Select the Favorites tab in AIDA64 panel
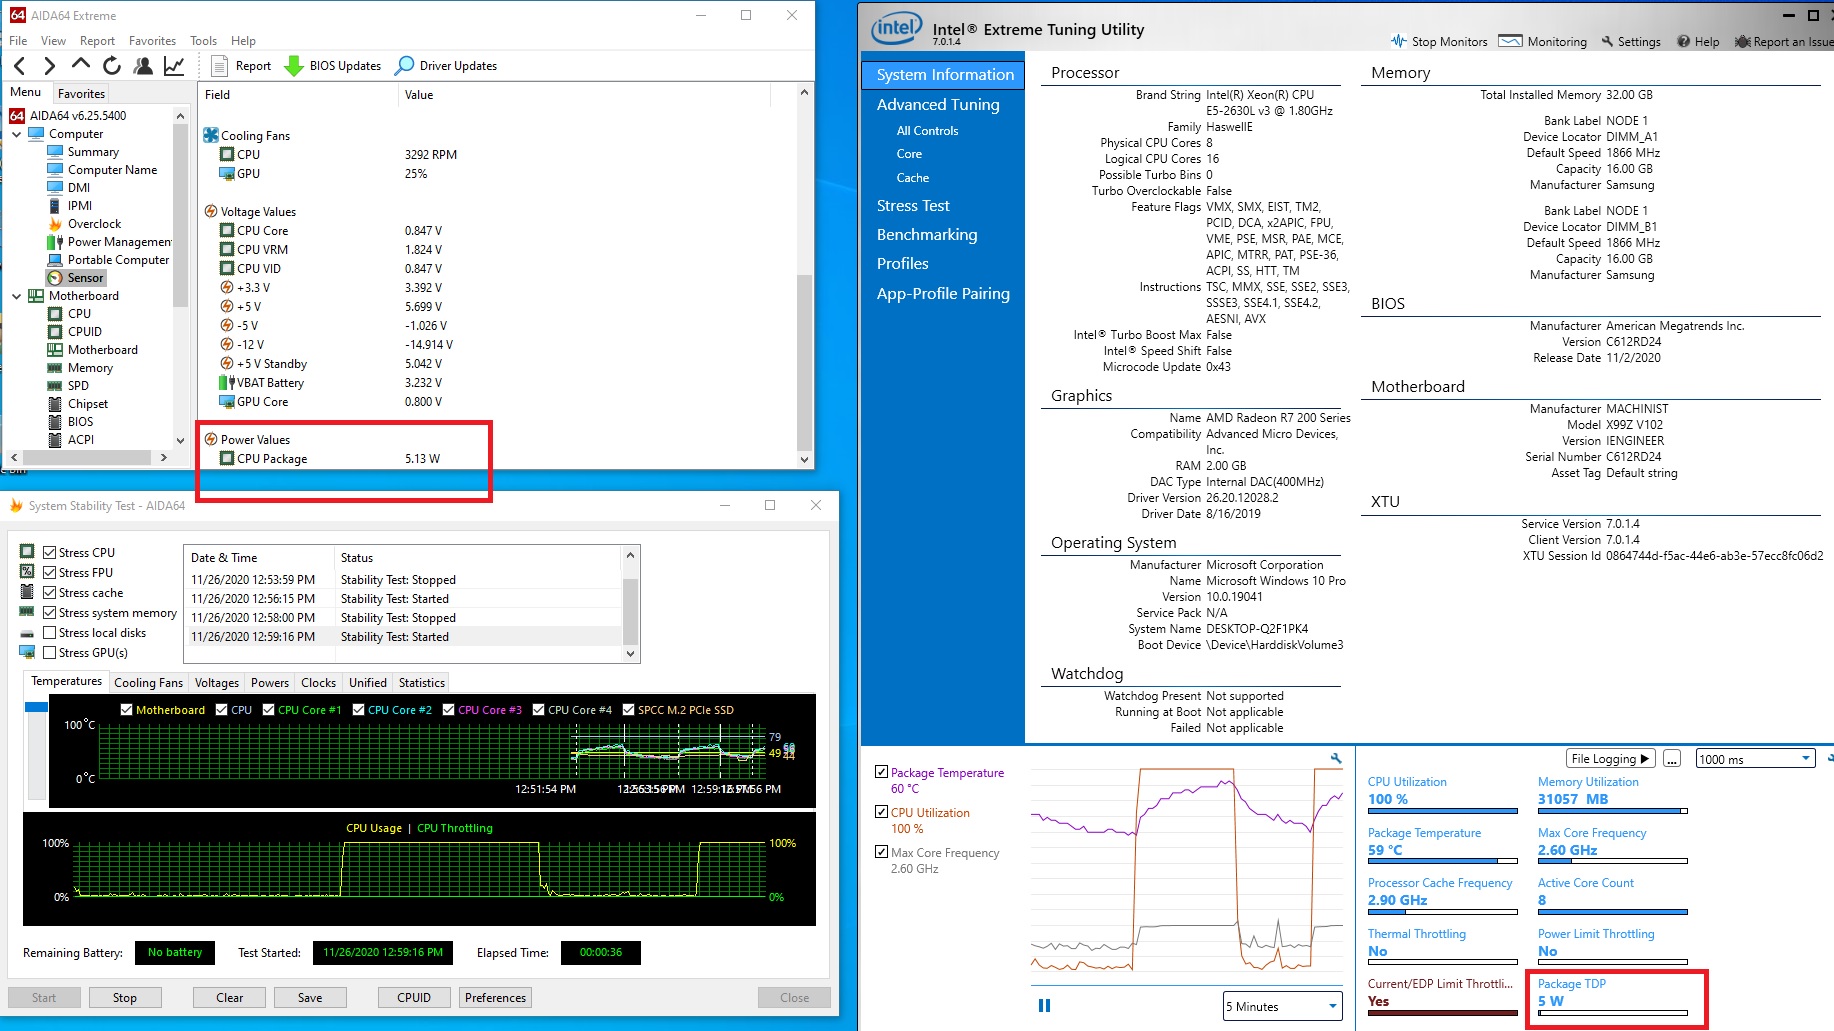The width and height of the screenshot is (1834, 1031). [81, 94]
